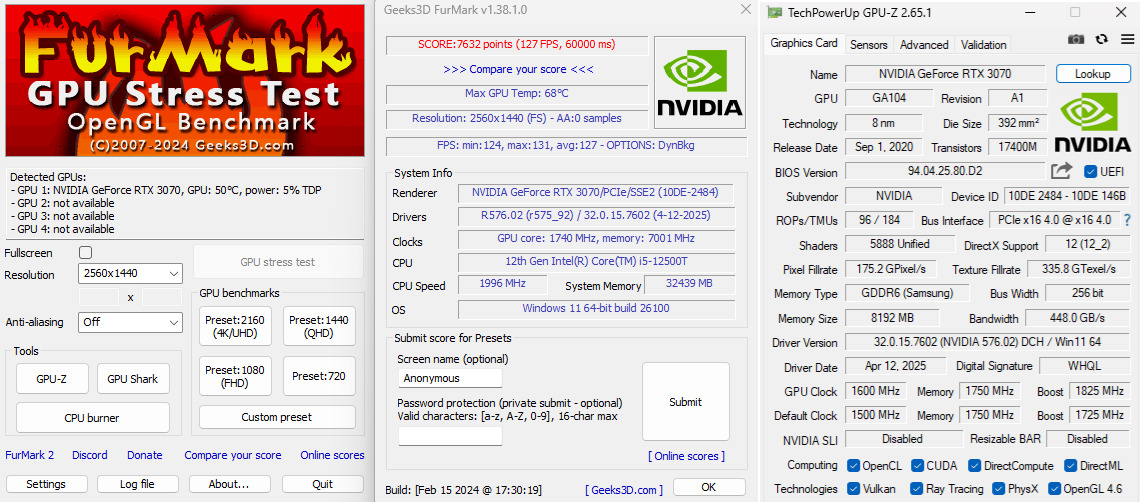Viewport: 1140px width, 502px height.
Task: Click the About... button
Action: (230, 484)
